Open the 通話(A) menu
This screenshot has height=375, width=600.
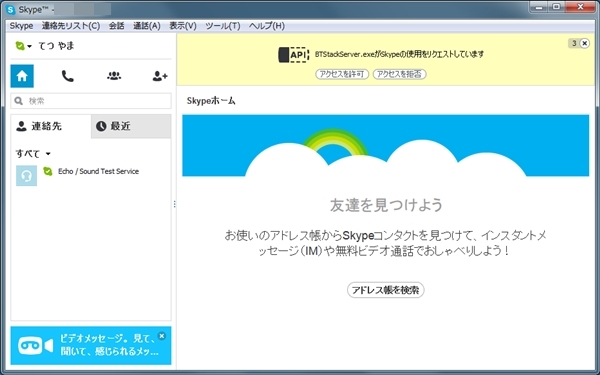click(147, 26)
